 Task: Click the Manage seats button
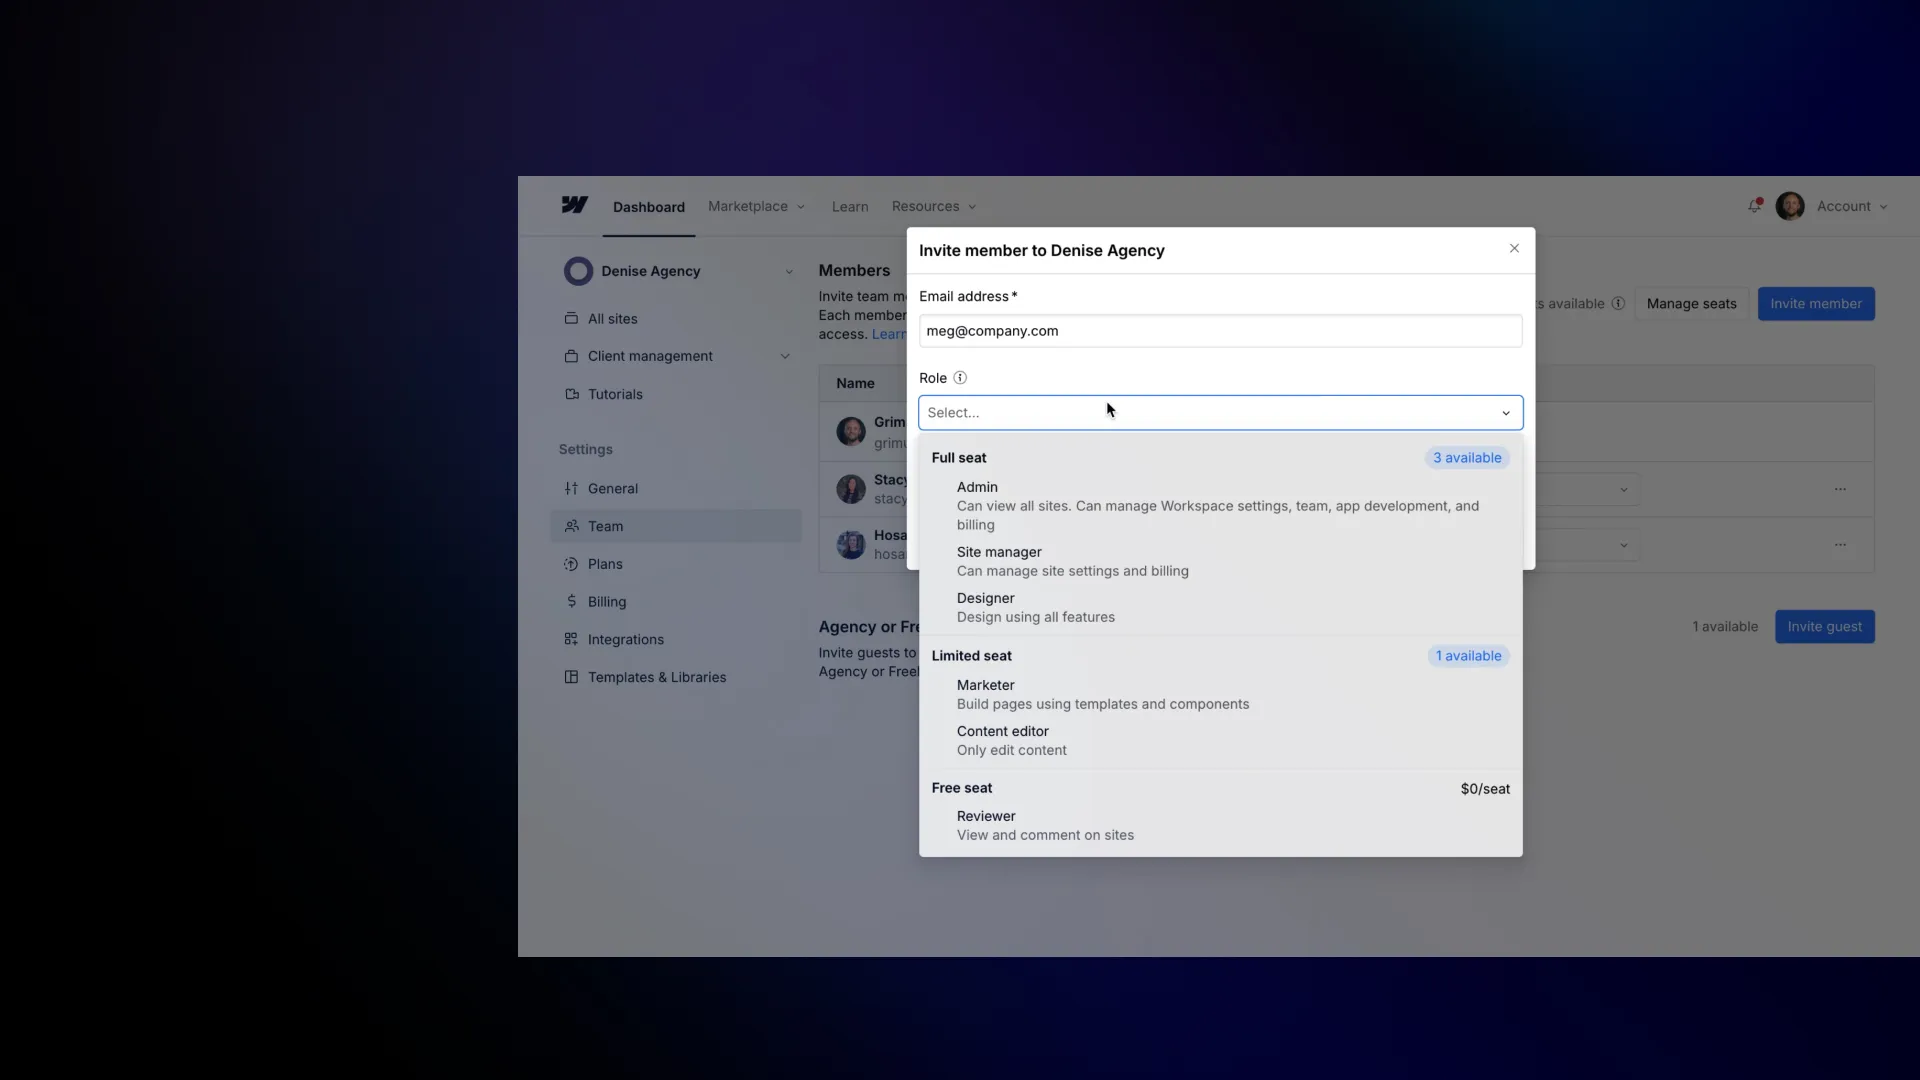1691,304
